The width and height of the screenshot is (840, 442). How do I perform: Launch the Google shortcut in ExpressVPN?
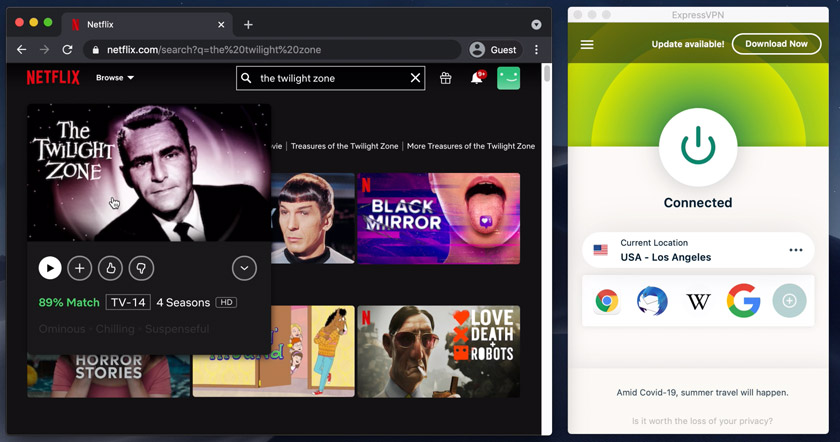click(x=743, y=300)
